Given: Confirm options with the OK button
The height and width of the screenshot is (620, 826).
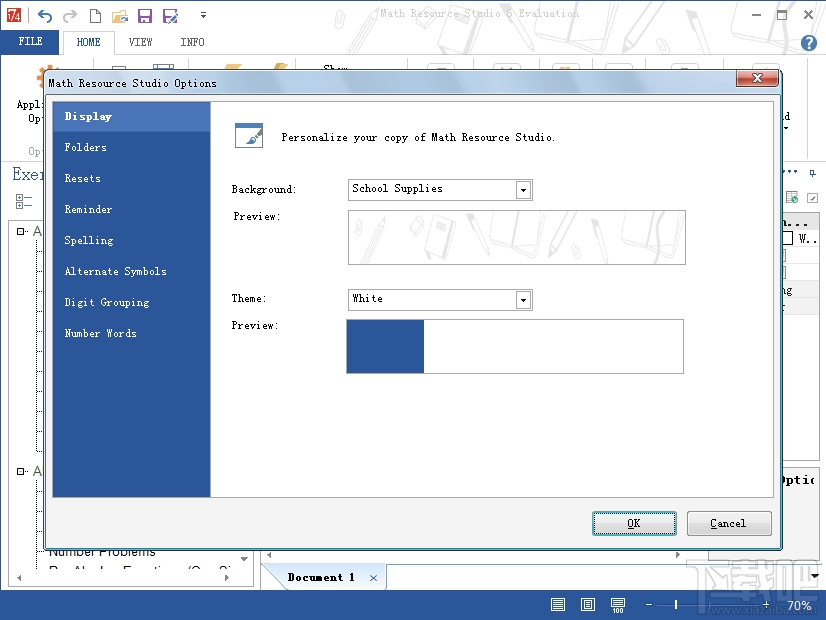Looking at the screenshot, I should click(x=634, y=523).
